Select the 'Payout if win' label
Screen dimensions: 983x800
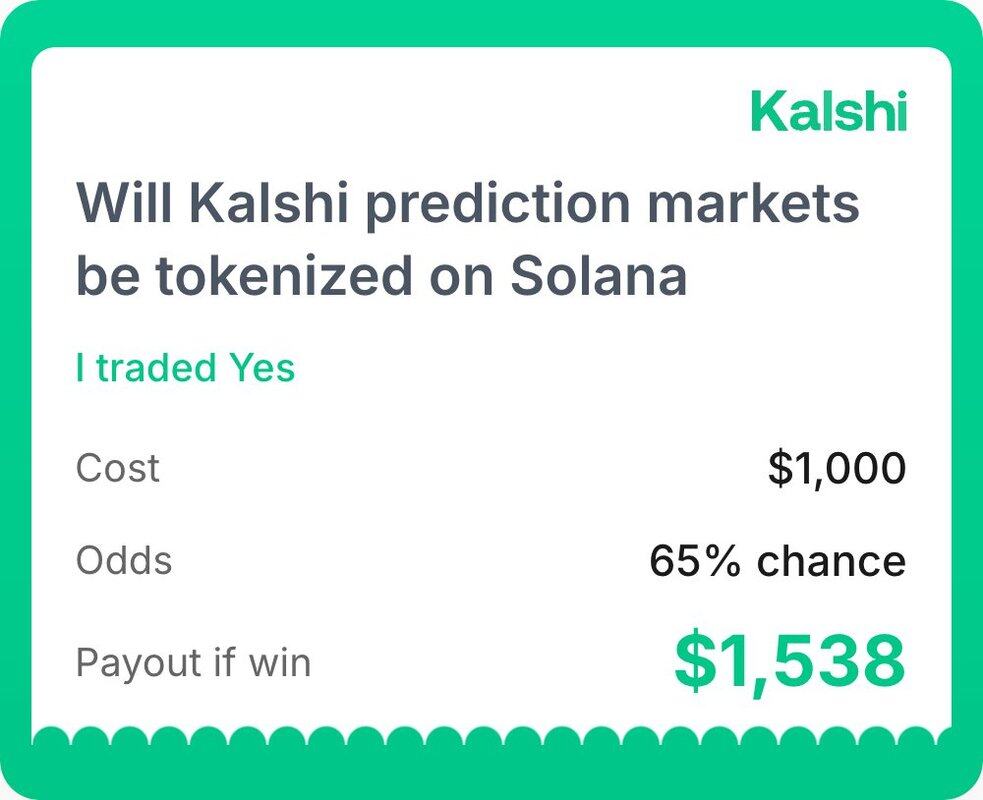pos(193,662)
